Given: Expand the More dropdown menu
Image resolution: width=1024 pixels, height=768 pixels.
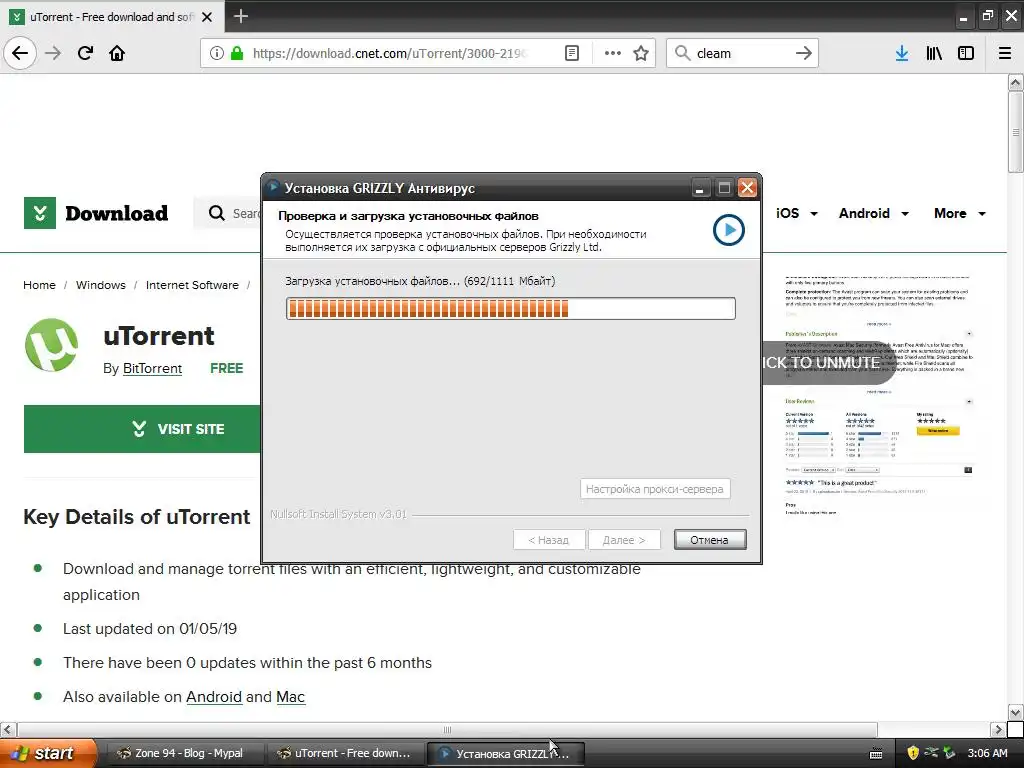Looking at the screenshot, I should coord(959,214).
